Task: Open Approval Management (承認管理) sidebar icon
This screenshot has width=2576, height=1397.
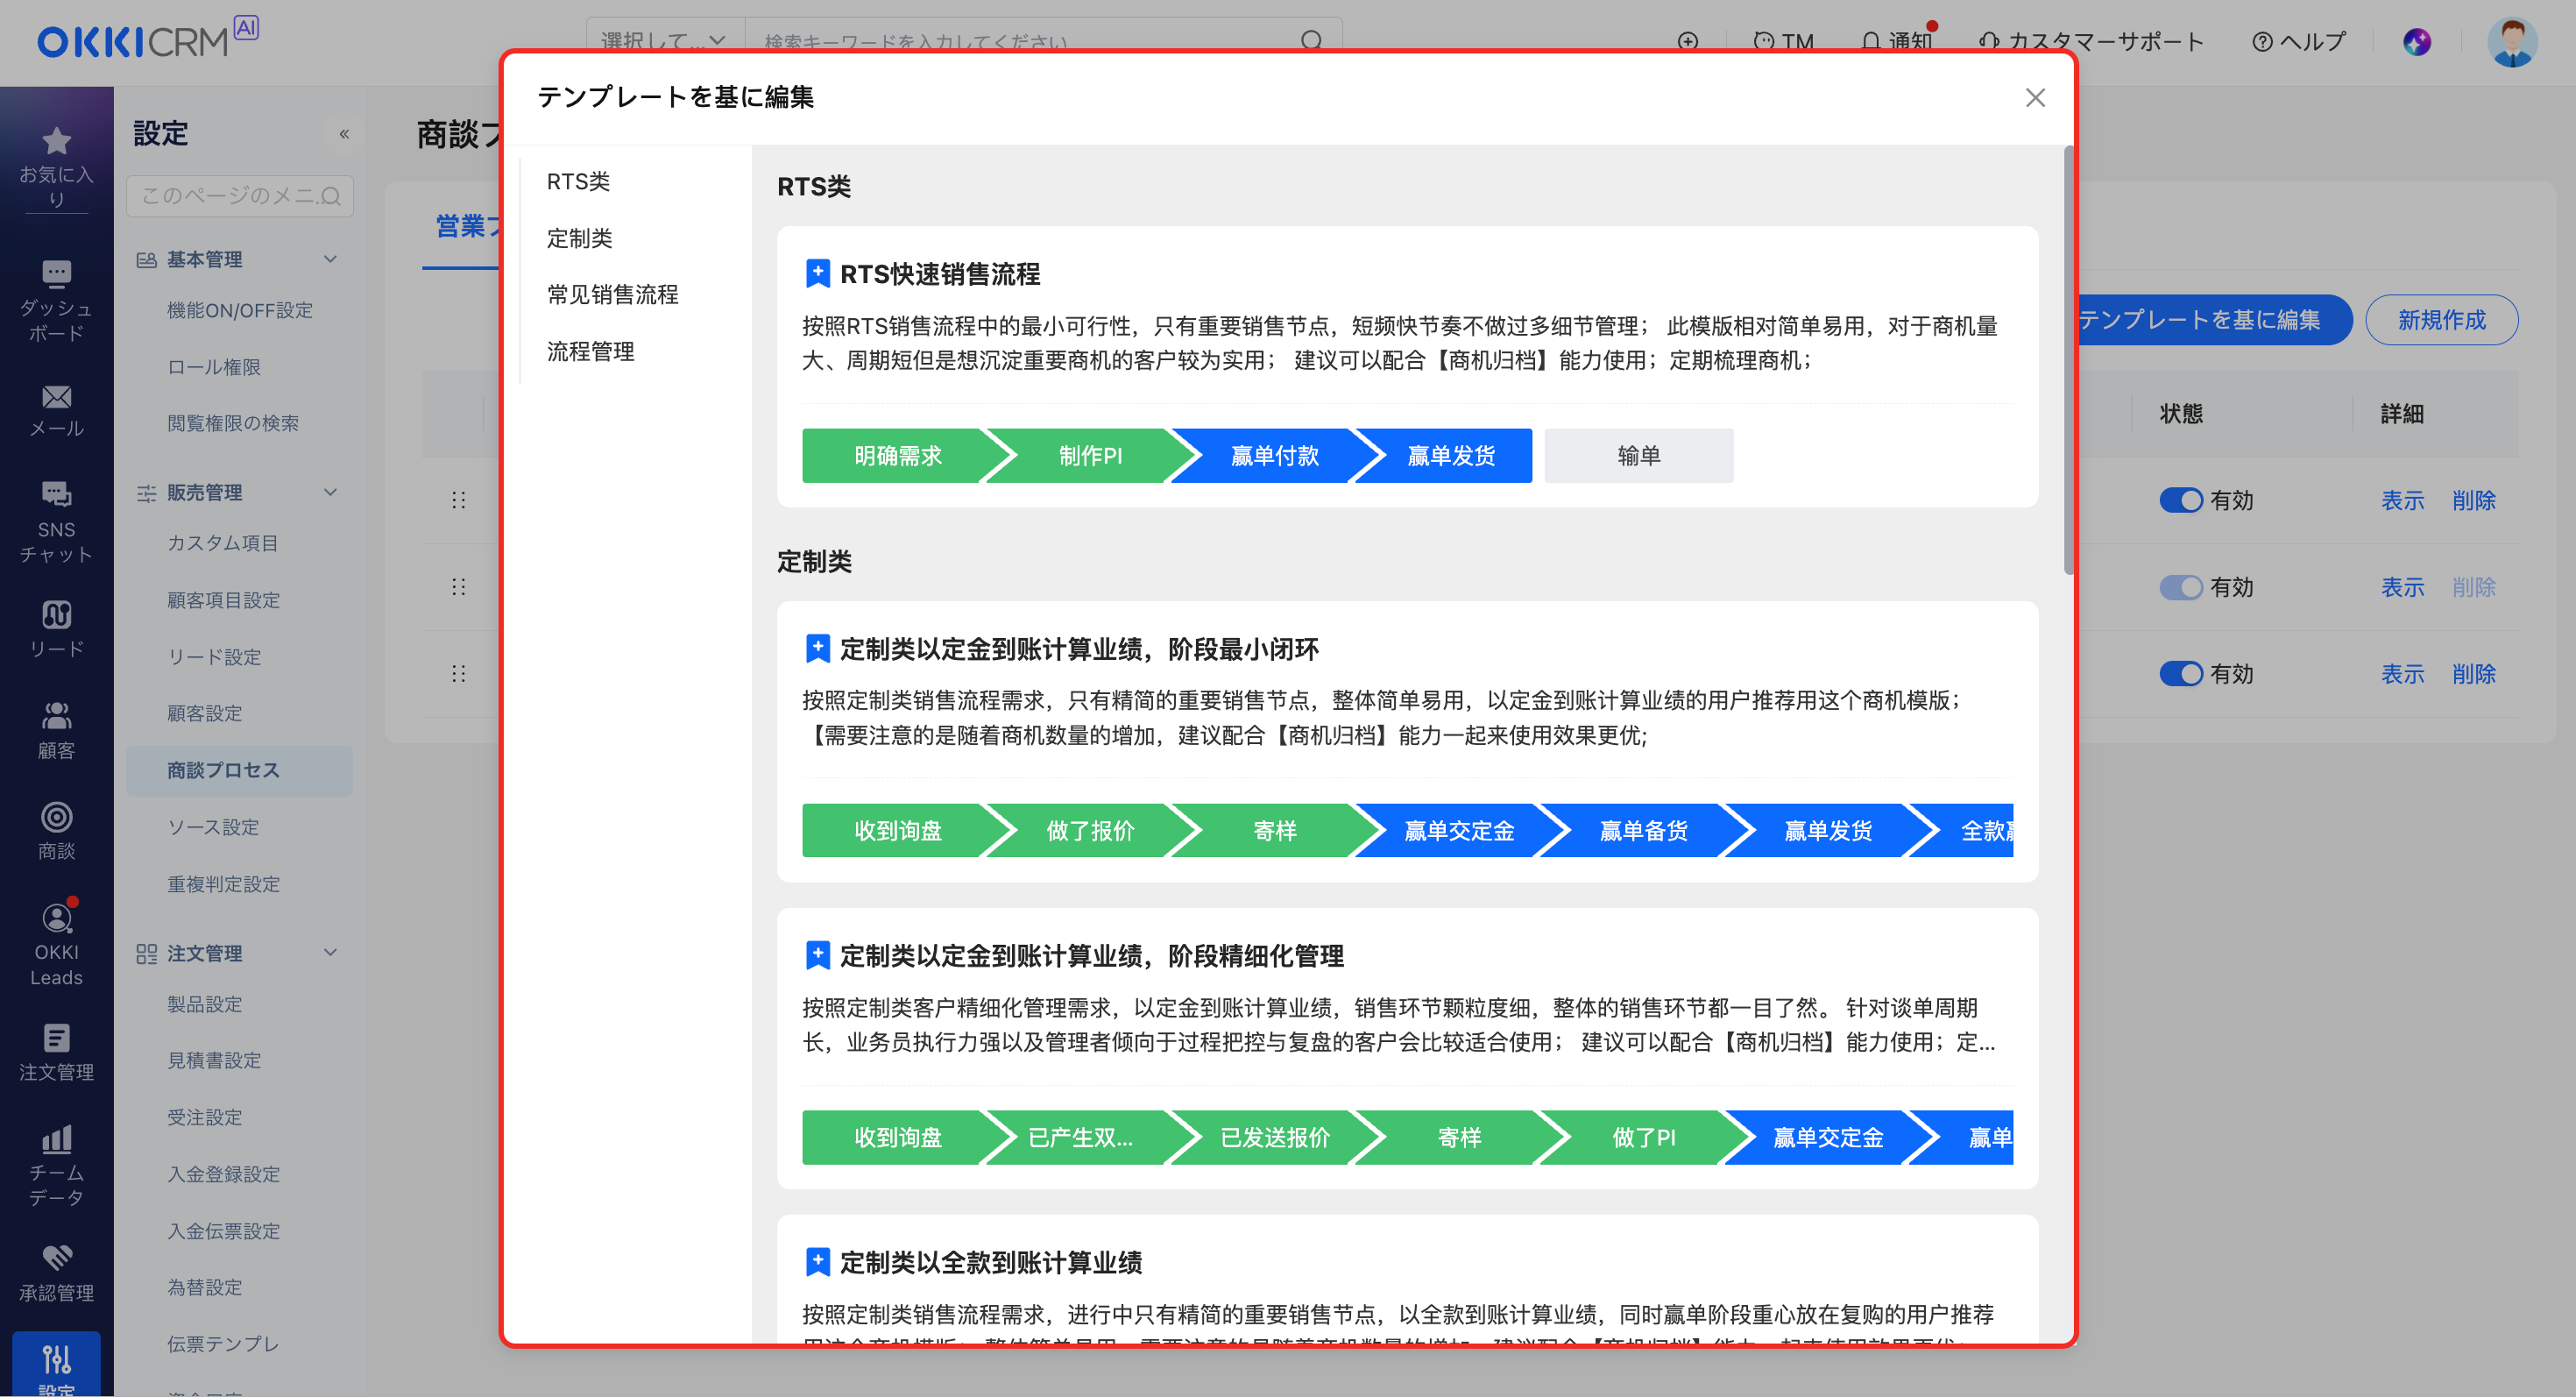Action: point(56,1258)
